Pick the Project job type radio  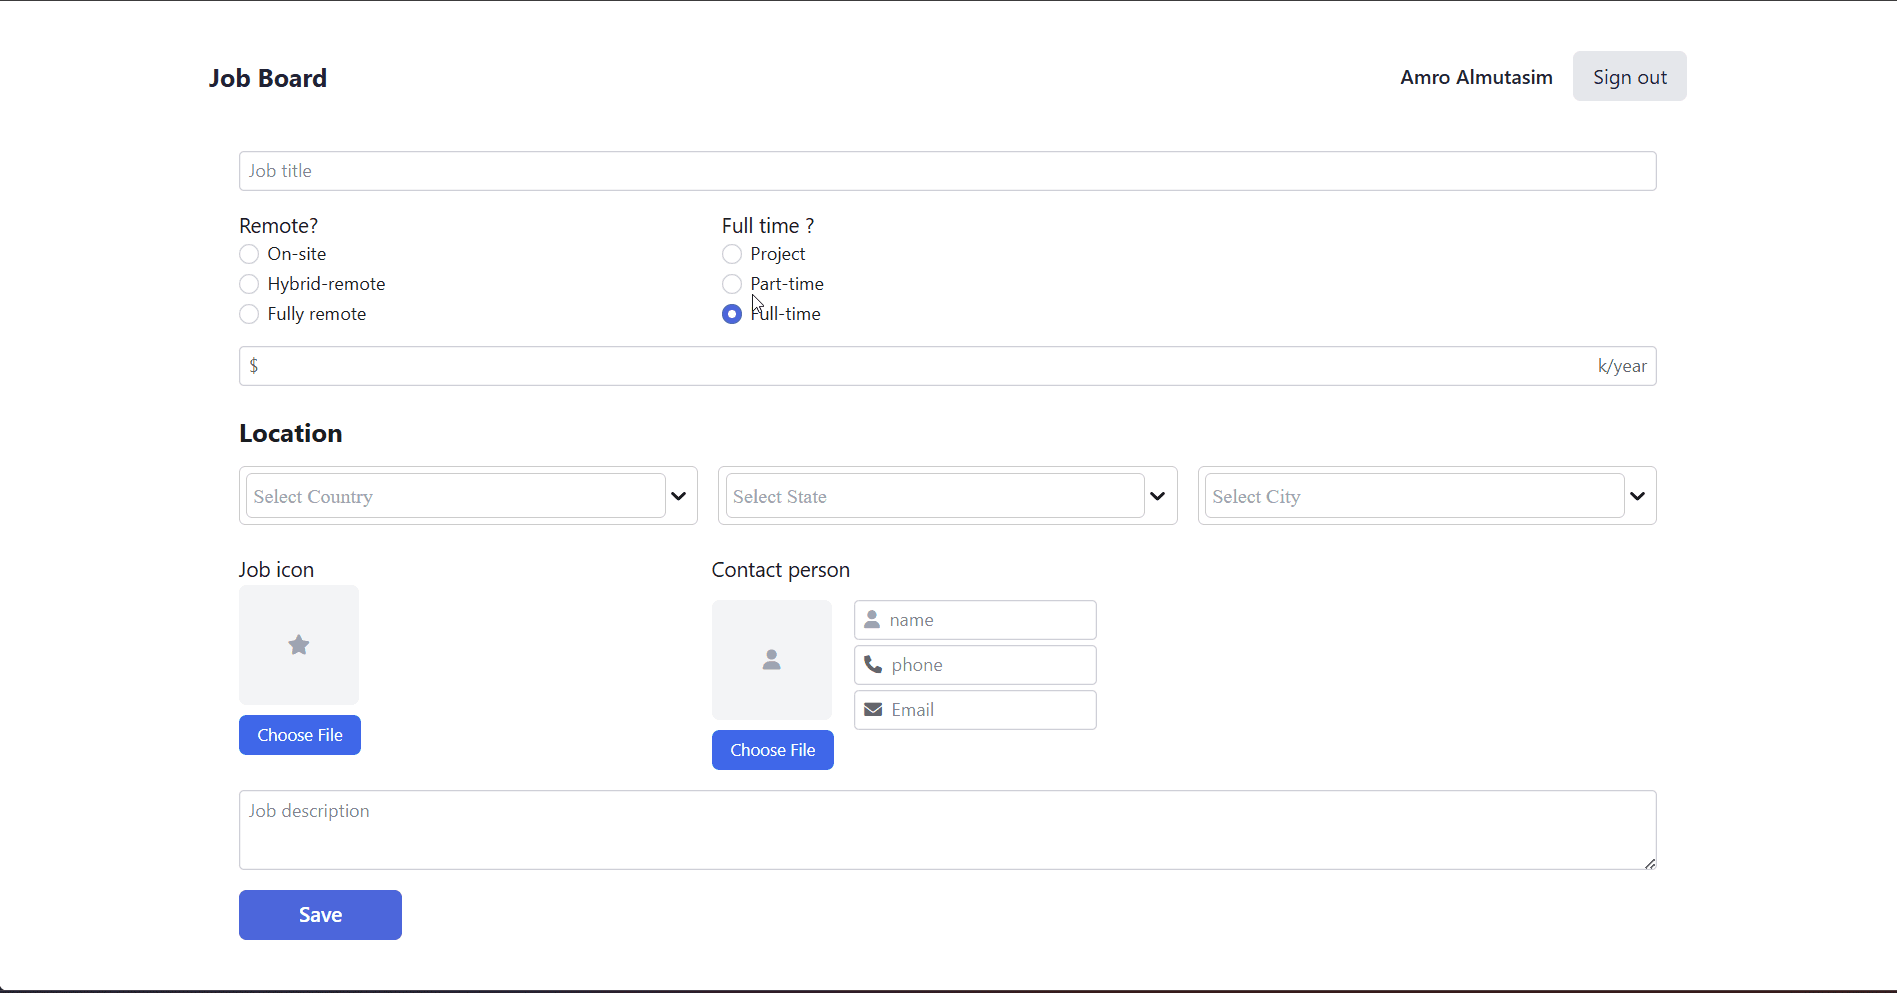click(x=732, y=254)
